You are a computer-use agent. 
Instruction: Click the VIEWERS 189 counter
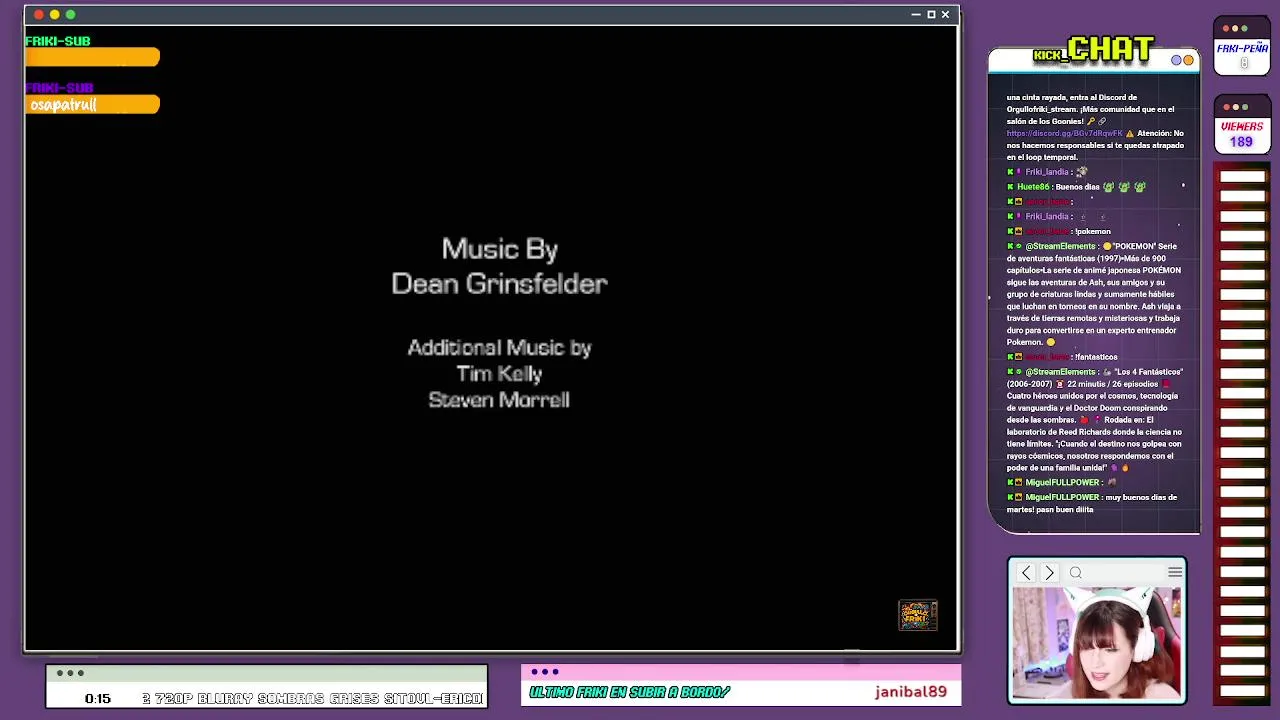(1242, 134)
